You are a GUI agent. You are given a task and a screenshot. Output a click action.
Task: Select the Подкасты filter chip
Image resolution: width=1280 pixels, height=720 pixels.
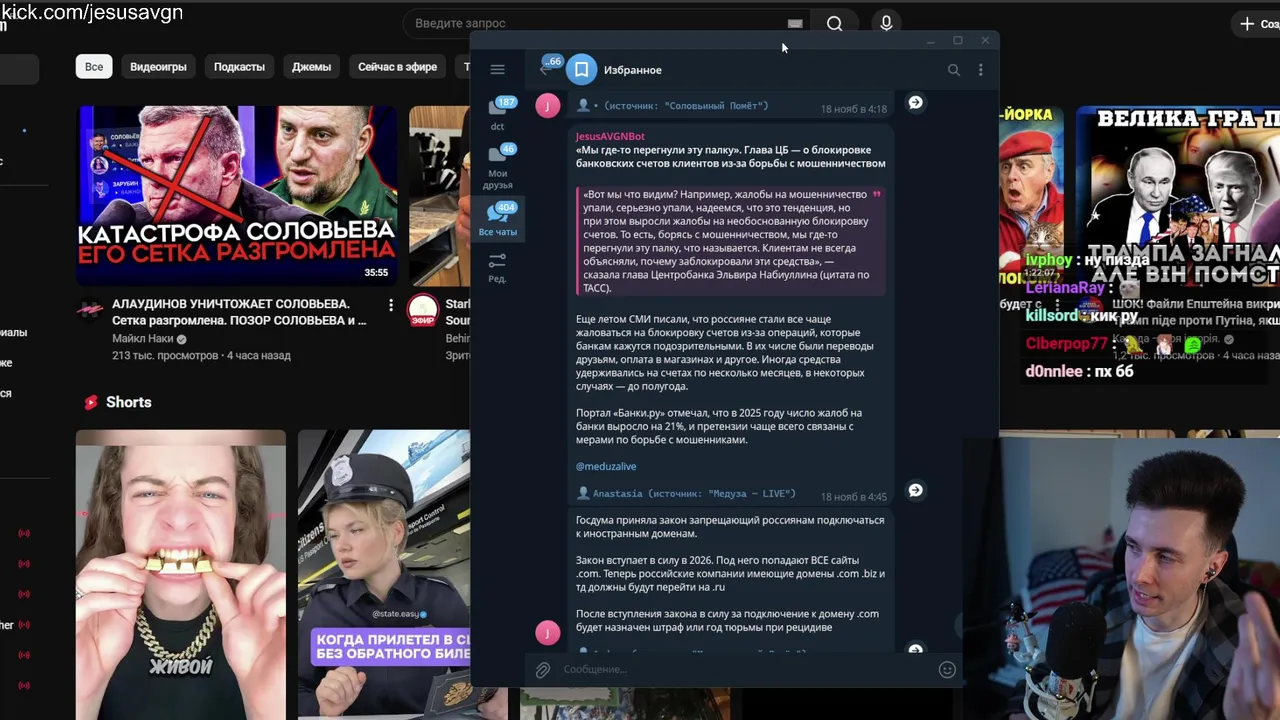pyautogui.click(x=239, y=67)
